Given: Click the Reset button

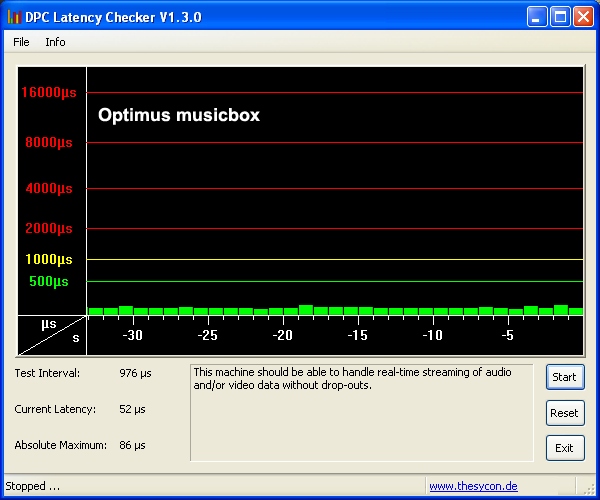Looking at the screenshot, I should 565,413.
